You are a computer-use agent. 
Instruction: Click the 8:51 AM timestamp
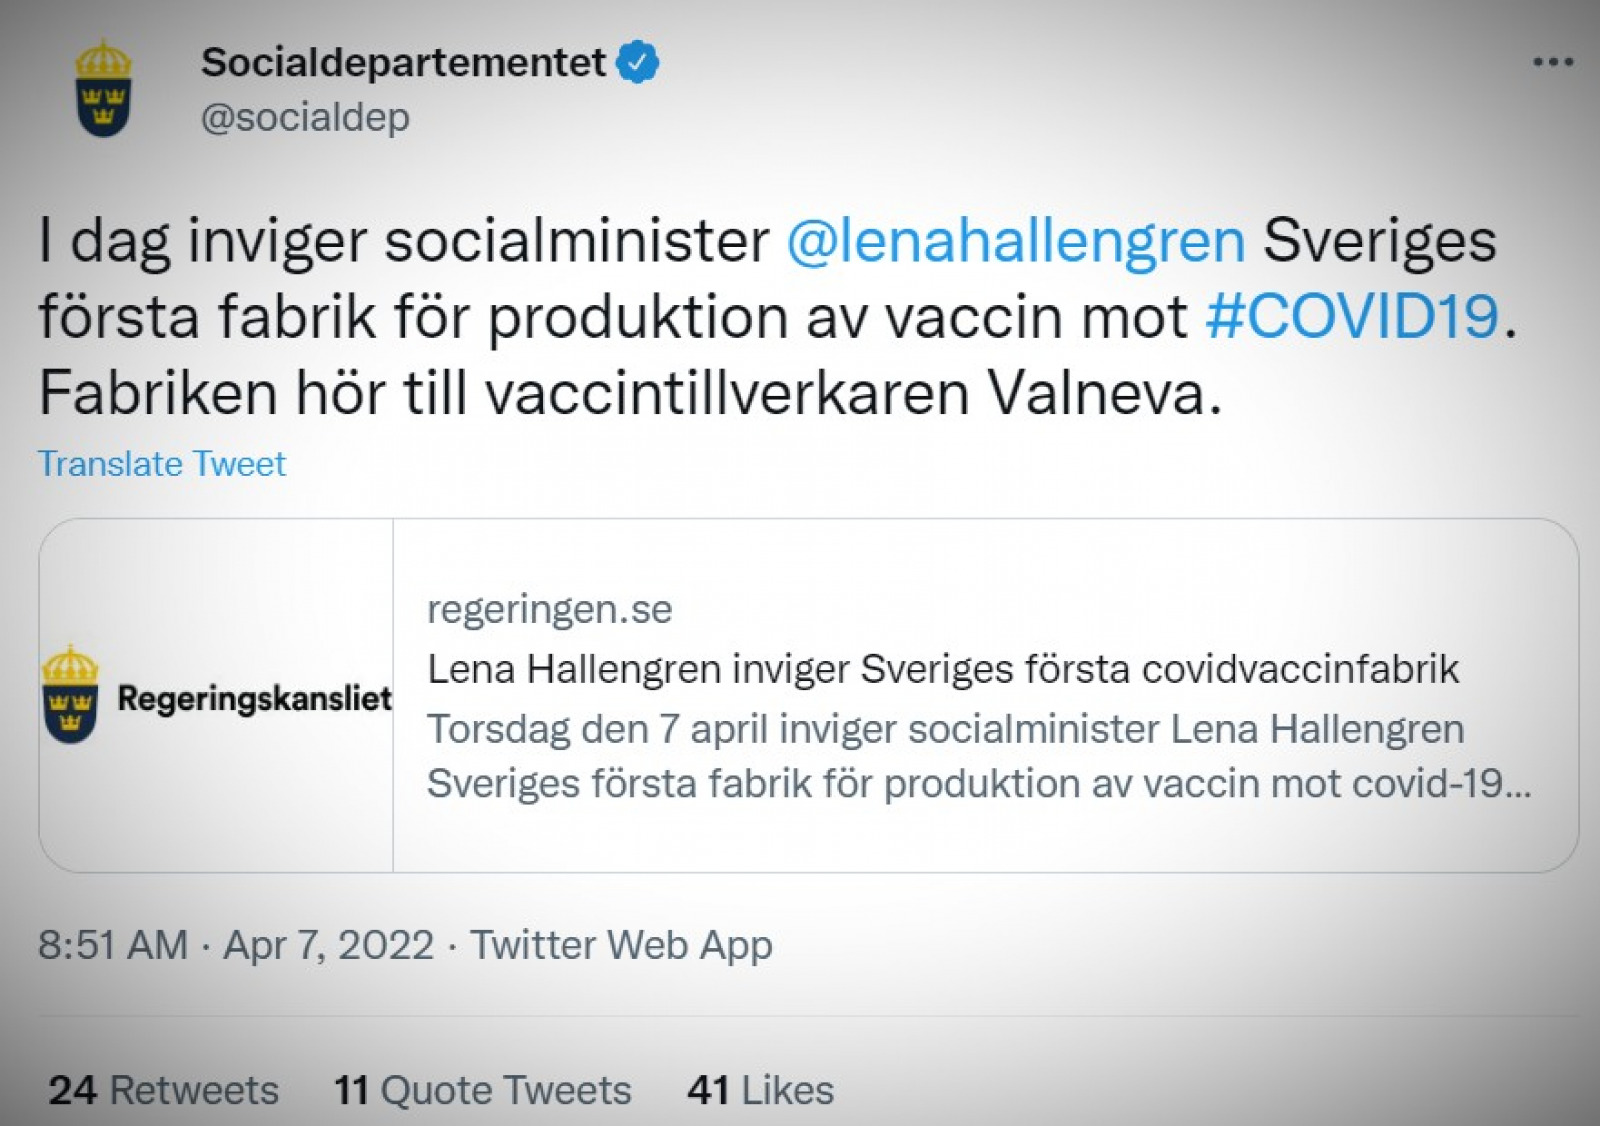click(x=113, y=945)
